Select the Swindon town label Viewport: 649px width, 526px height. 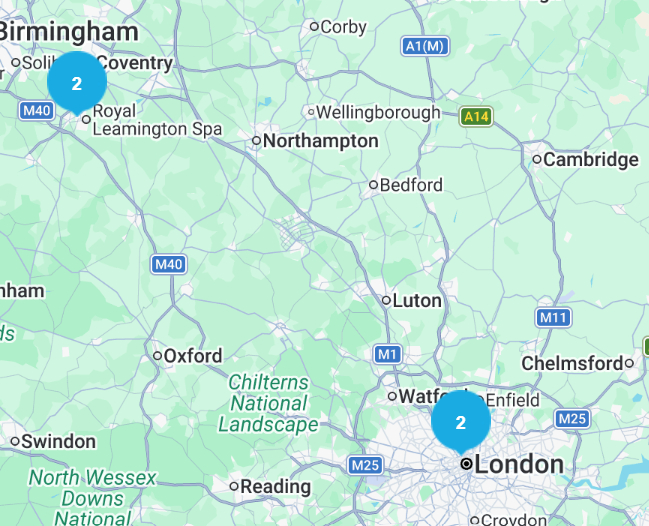(x=58, y=442)
